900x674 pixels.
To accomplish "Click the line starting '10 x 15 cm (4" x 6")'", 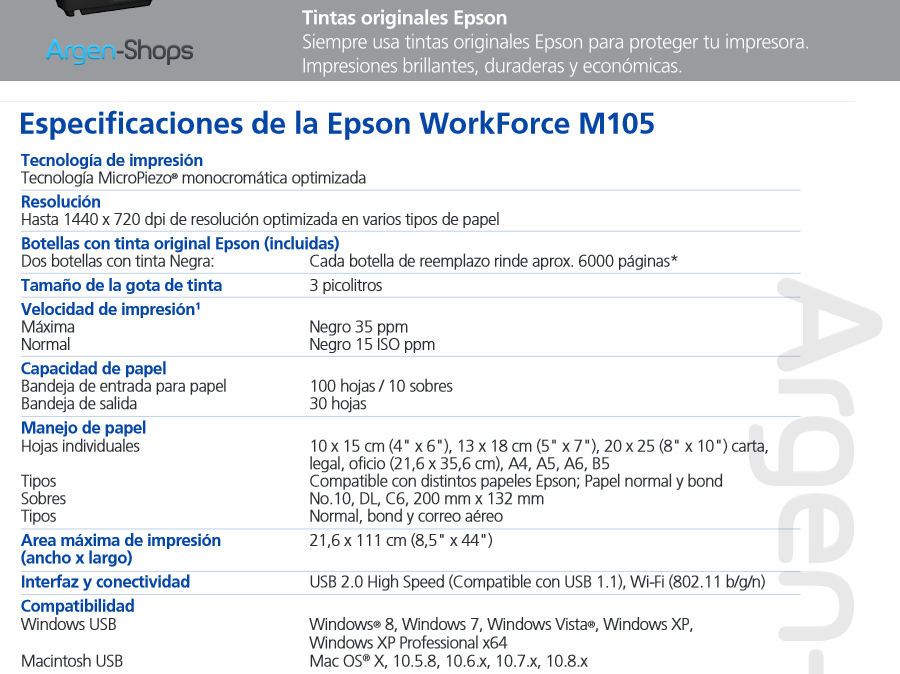I will tap(539, 446).
